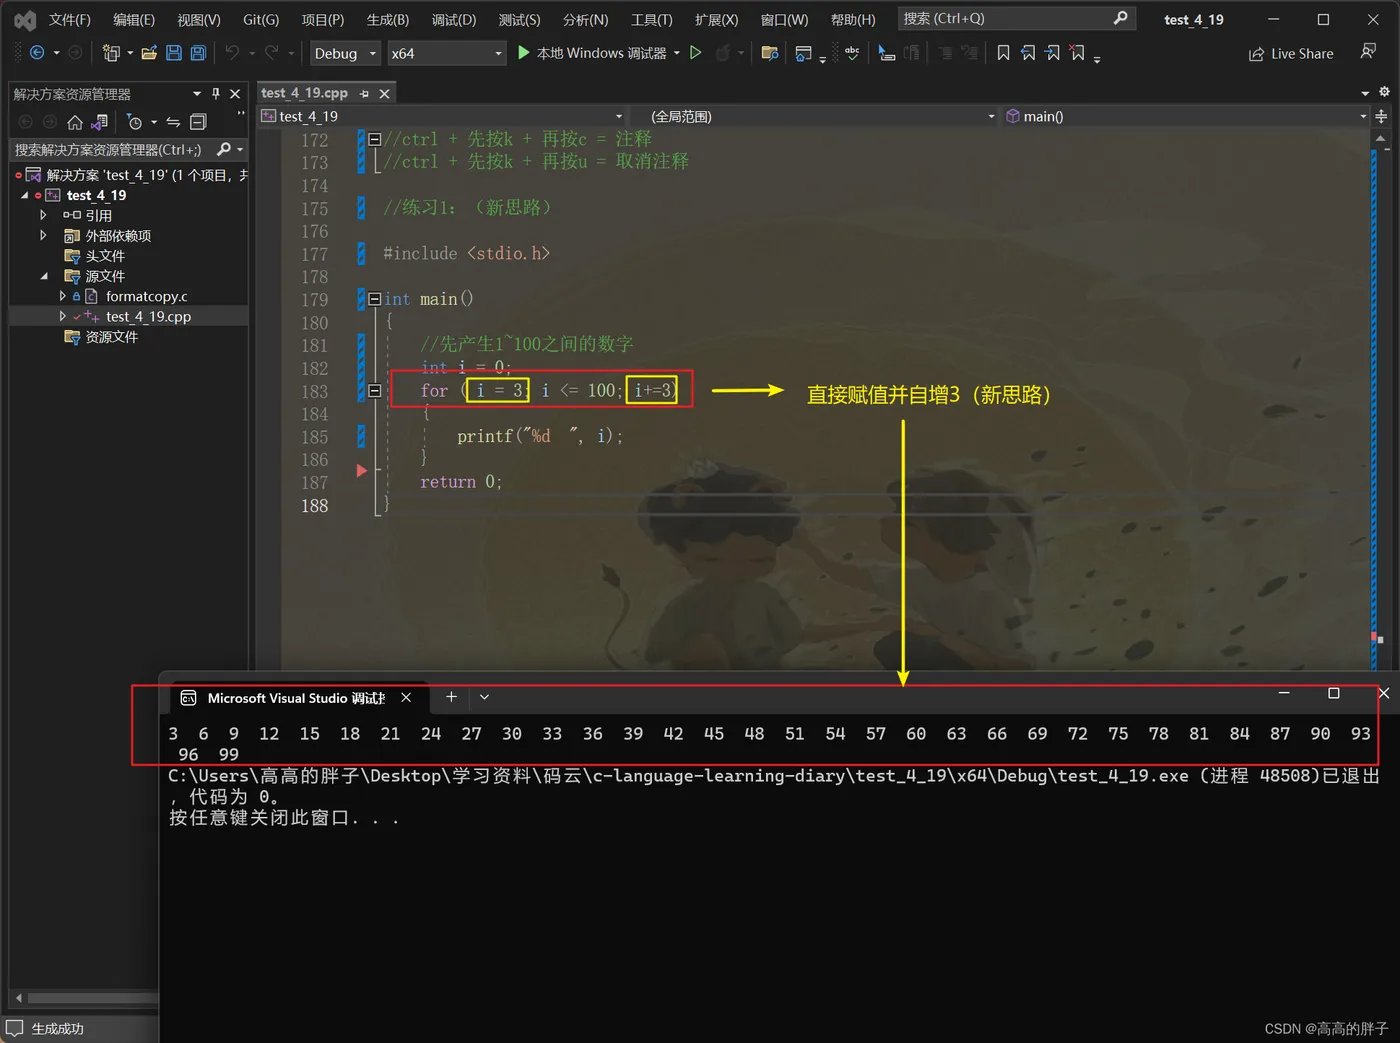Close the Microsoft Visual Studio 调试 console tab

pos(406,697)
